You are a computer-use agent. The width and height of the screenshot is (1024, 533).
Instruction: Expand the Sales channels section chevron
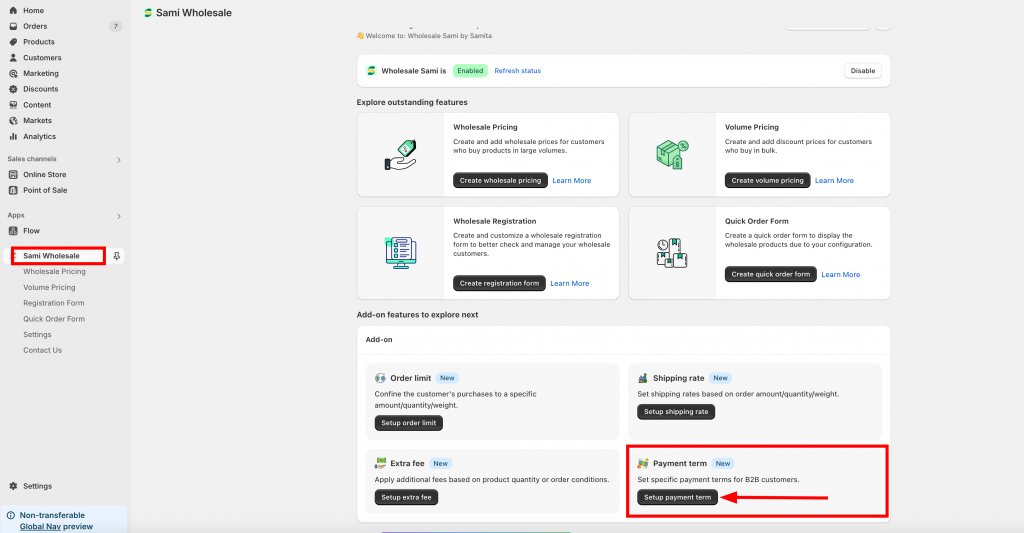coord(119,160)
